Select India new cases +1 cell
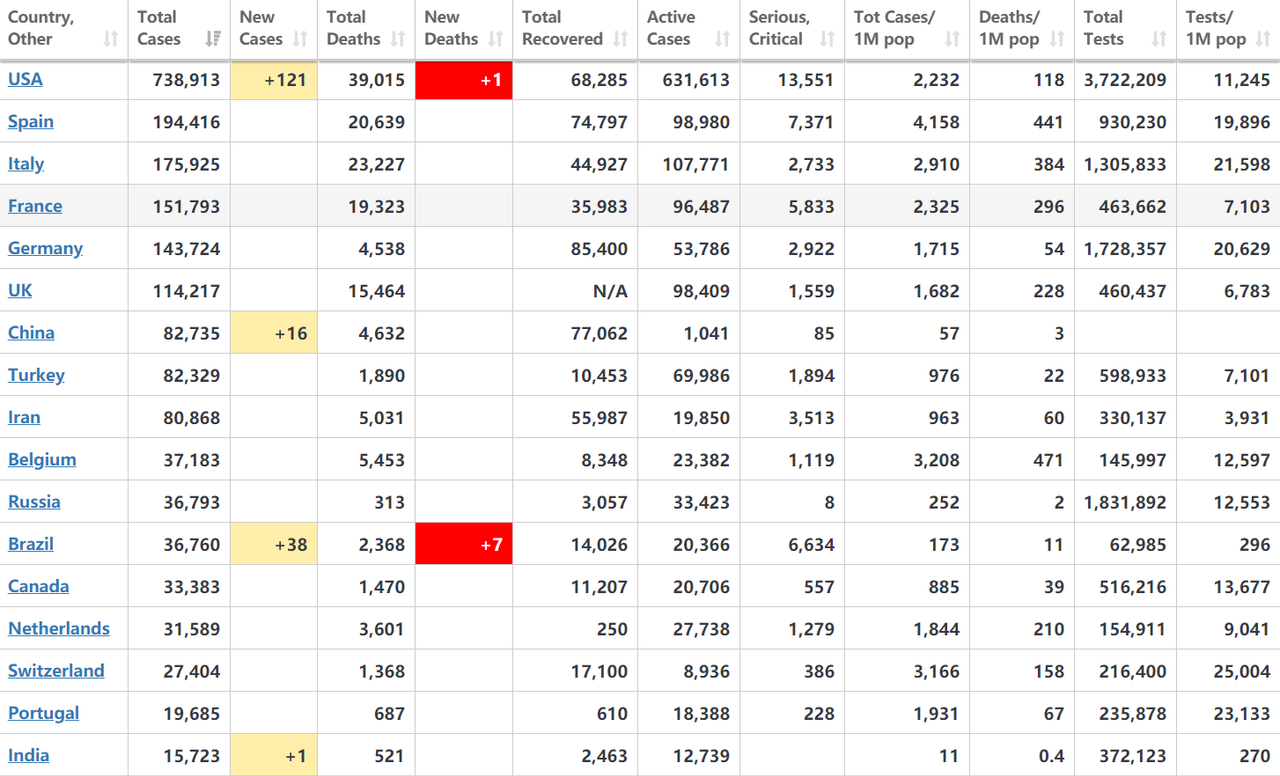 tap(274, 756)
